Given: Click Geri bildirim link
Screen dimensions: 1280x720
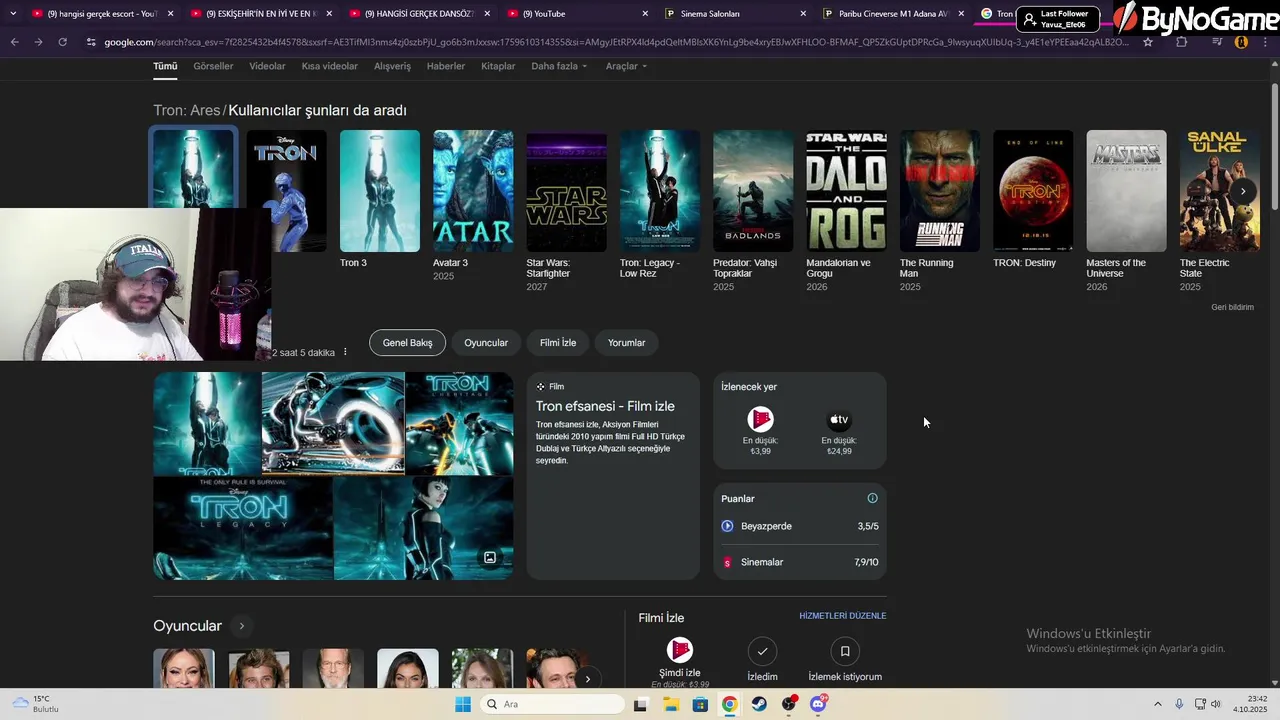Looking at the screenshot, I should 1232,307.
